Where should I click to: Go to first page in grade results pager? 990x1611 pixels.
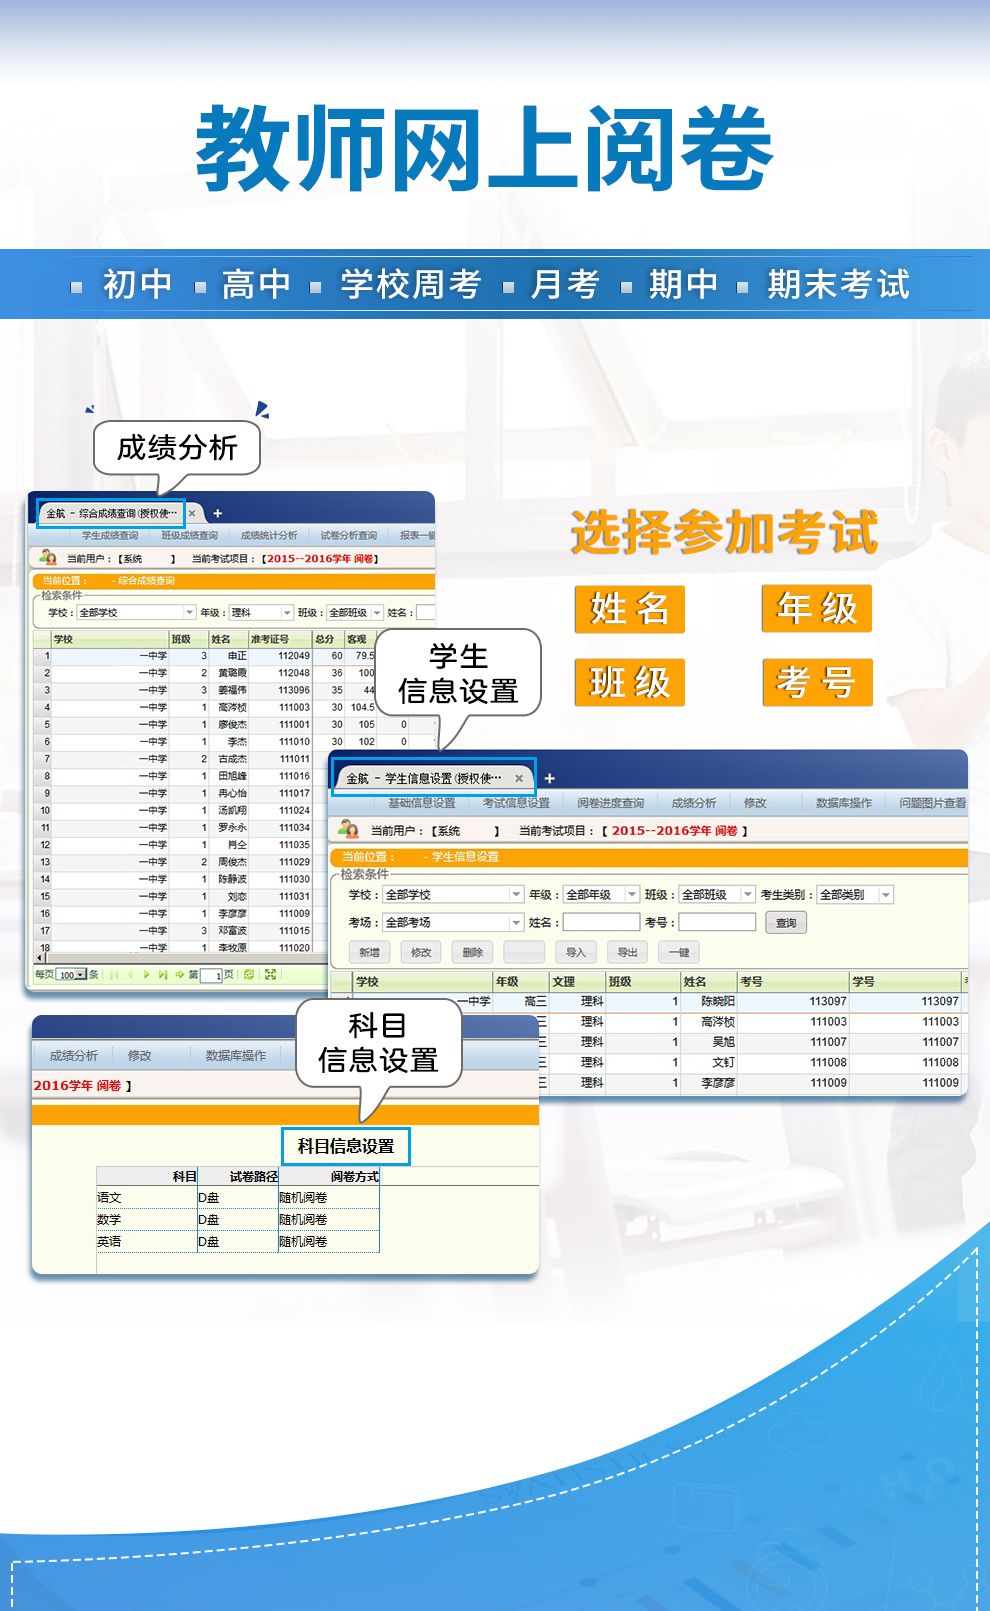(114, 974)
